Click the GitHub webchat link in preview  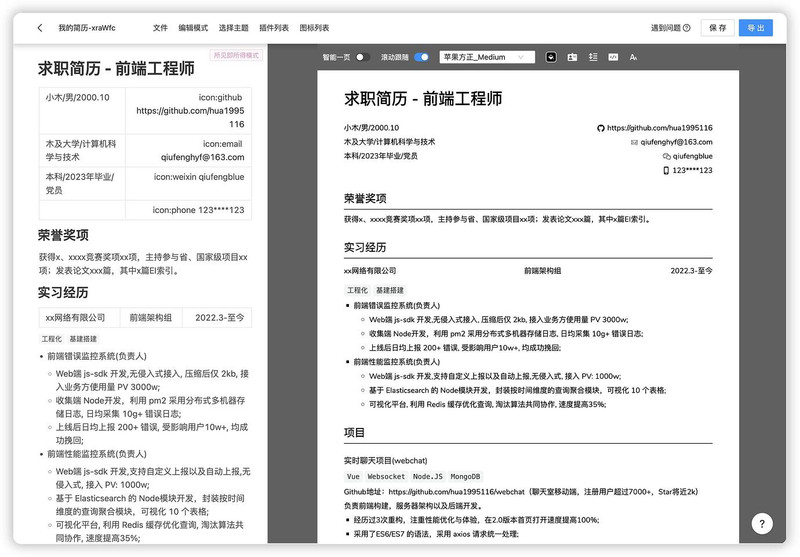[457, 492]
